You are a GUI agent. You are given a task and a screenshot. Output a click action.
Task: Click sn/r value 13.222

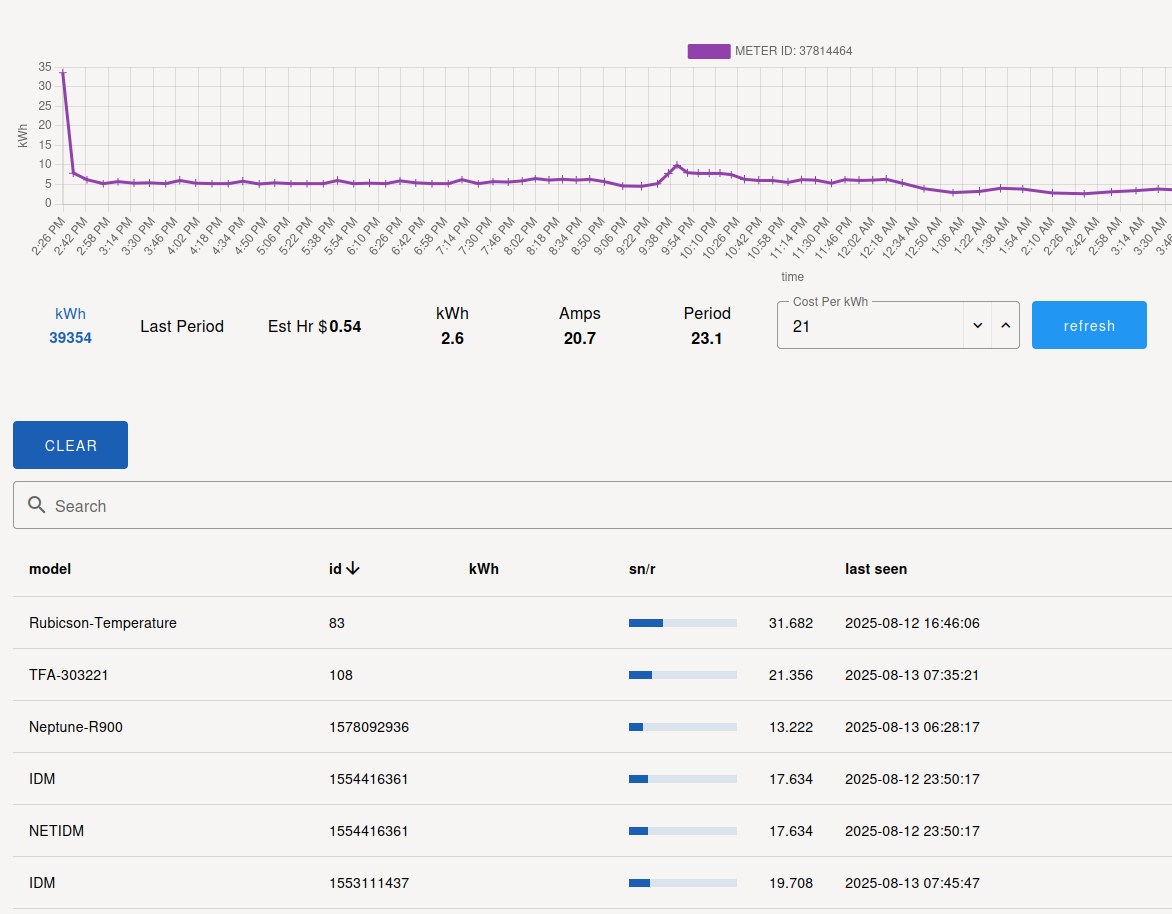coord(790,727)
